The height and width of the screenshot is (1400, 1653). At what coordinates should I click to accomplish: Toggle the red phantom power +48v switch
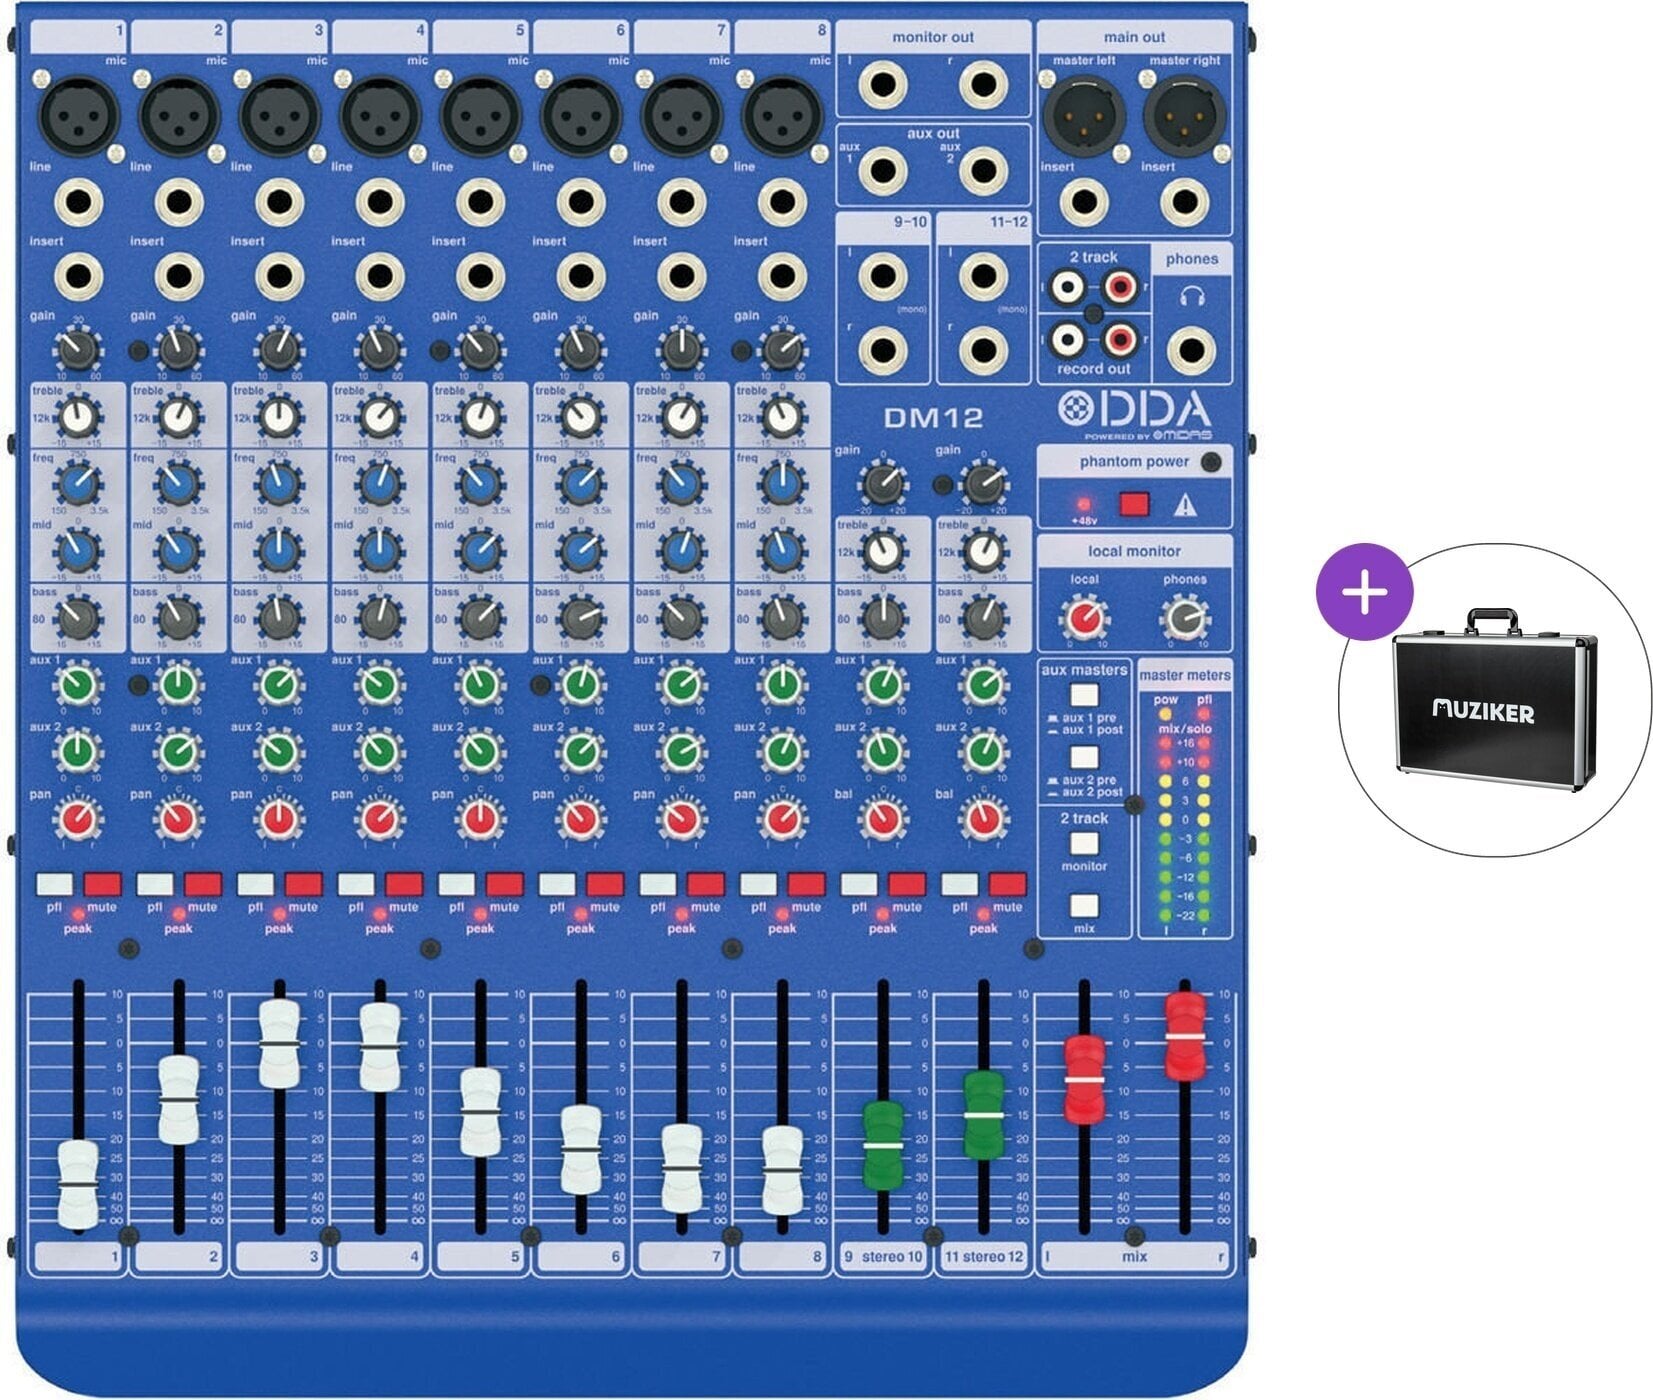(x=1134, y=503)
